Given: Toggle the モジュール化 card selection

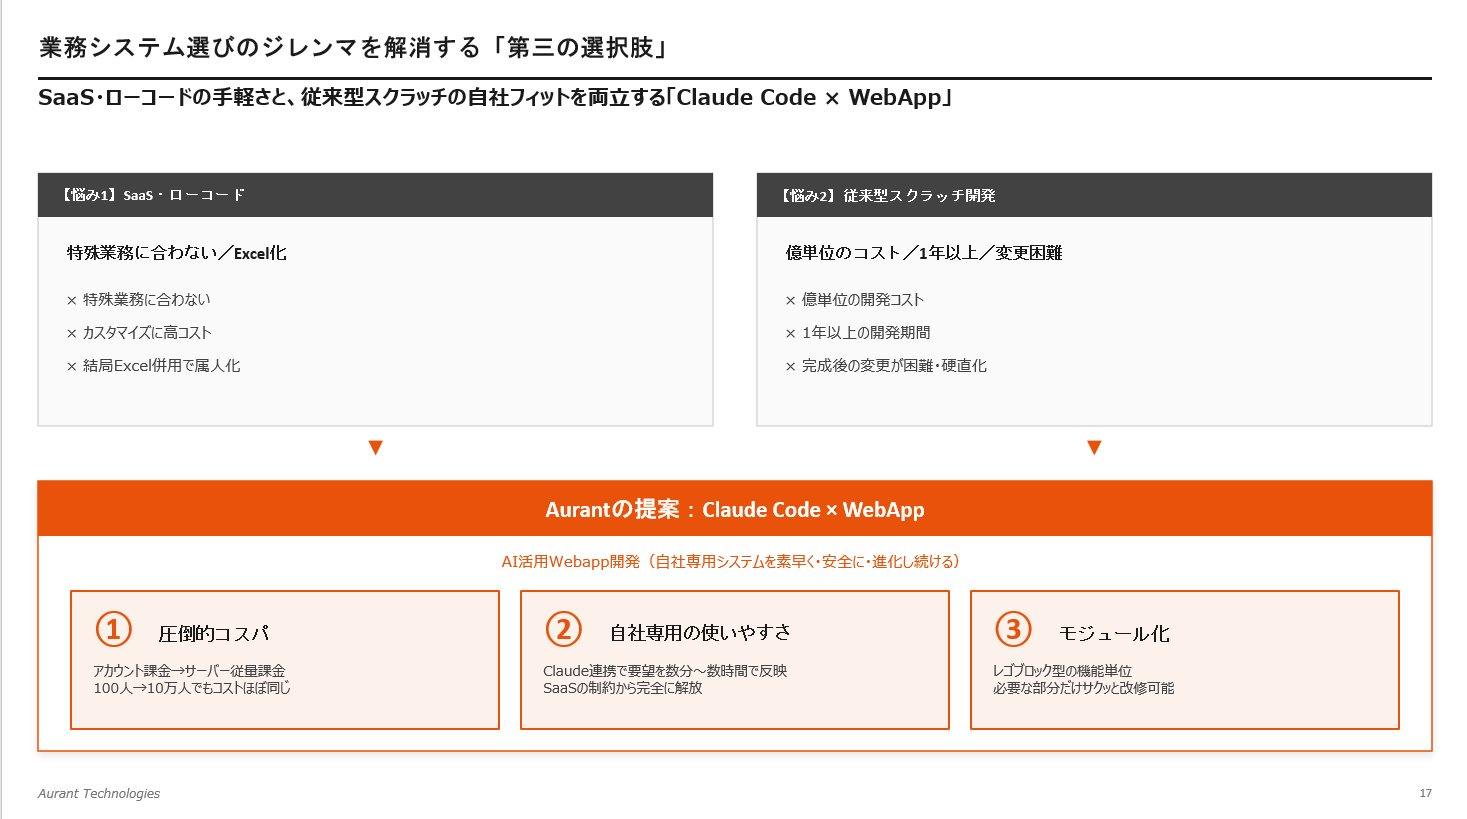Looking at the screenshot, I should pyautogui.click(x=1184, y=660).
